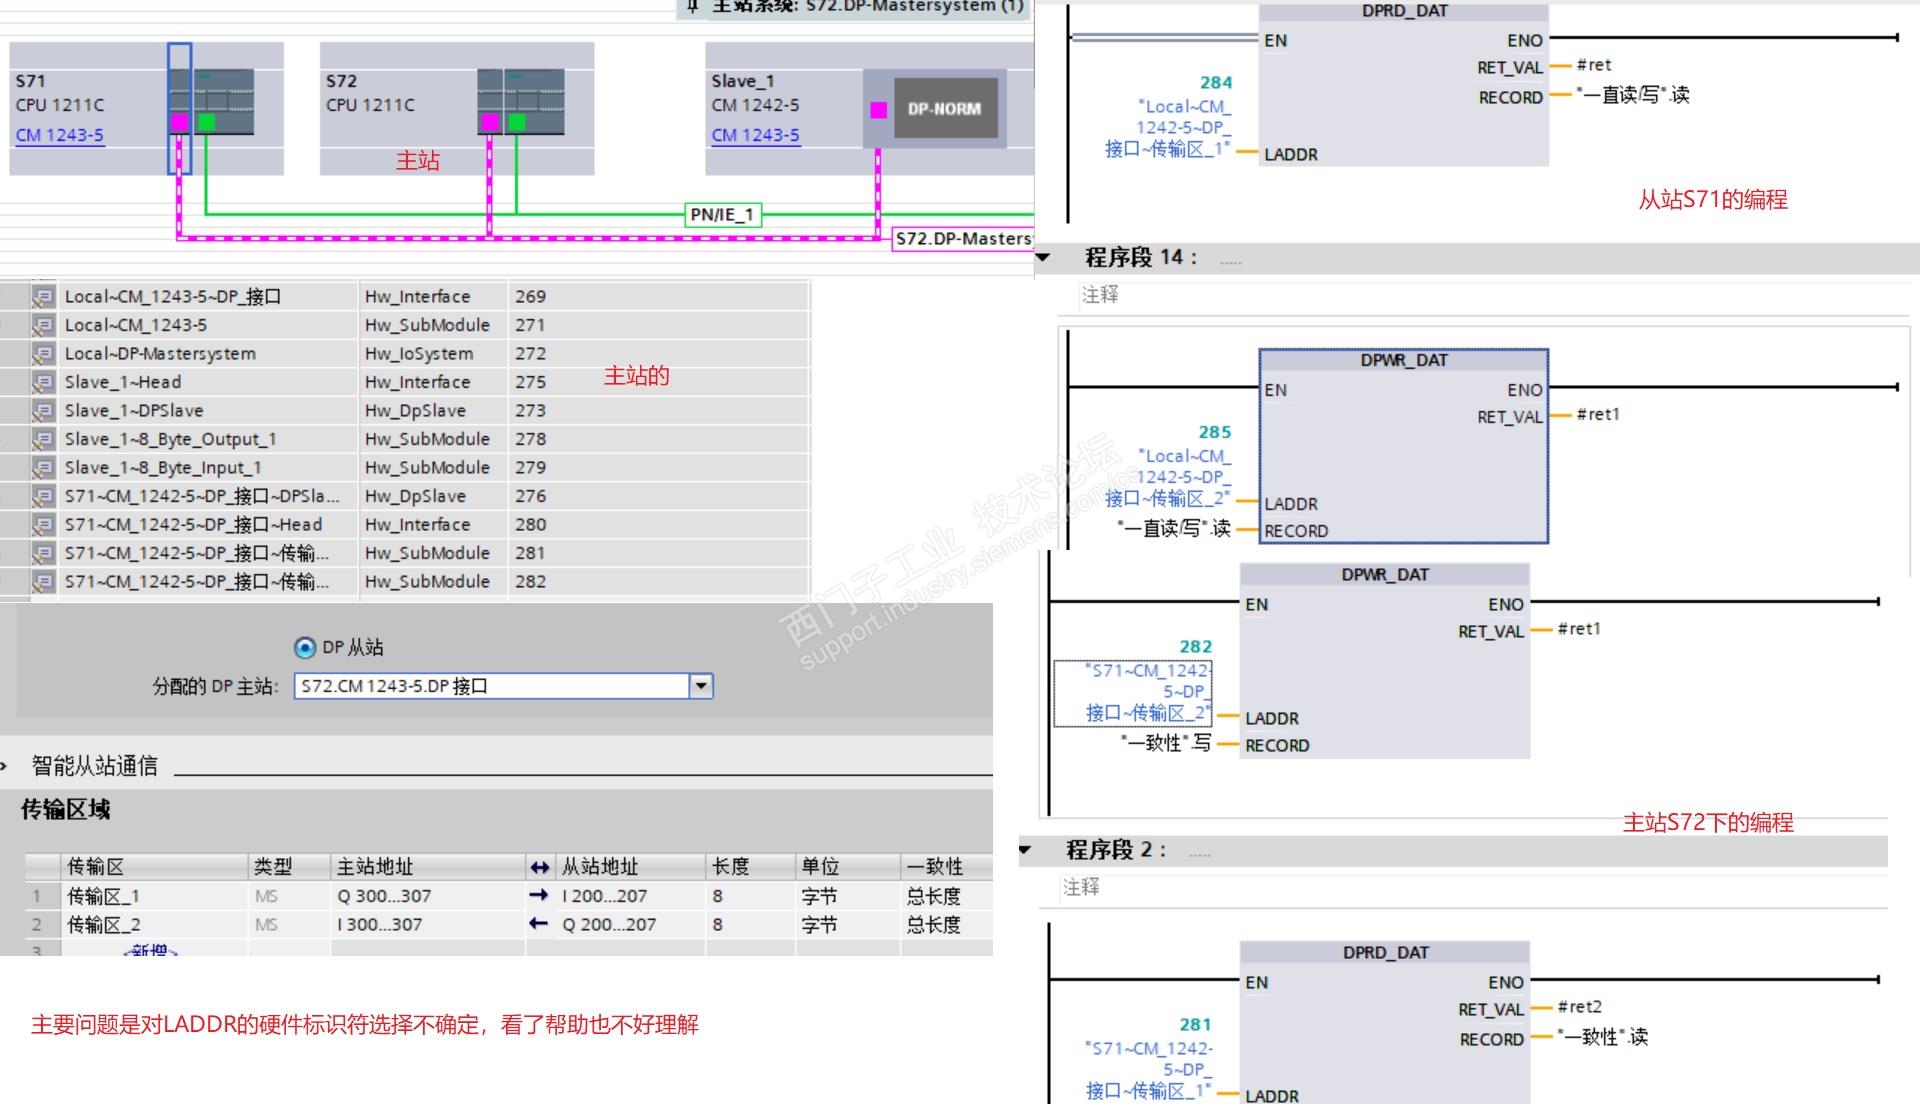The width and height of the screenshot is (1920, 1104).
Task: Click magenta DP port on Slave_1
Action: click(x=878, y=110)
